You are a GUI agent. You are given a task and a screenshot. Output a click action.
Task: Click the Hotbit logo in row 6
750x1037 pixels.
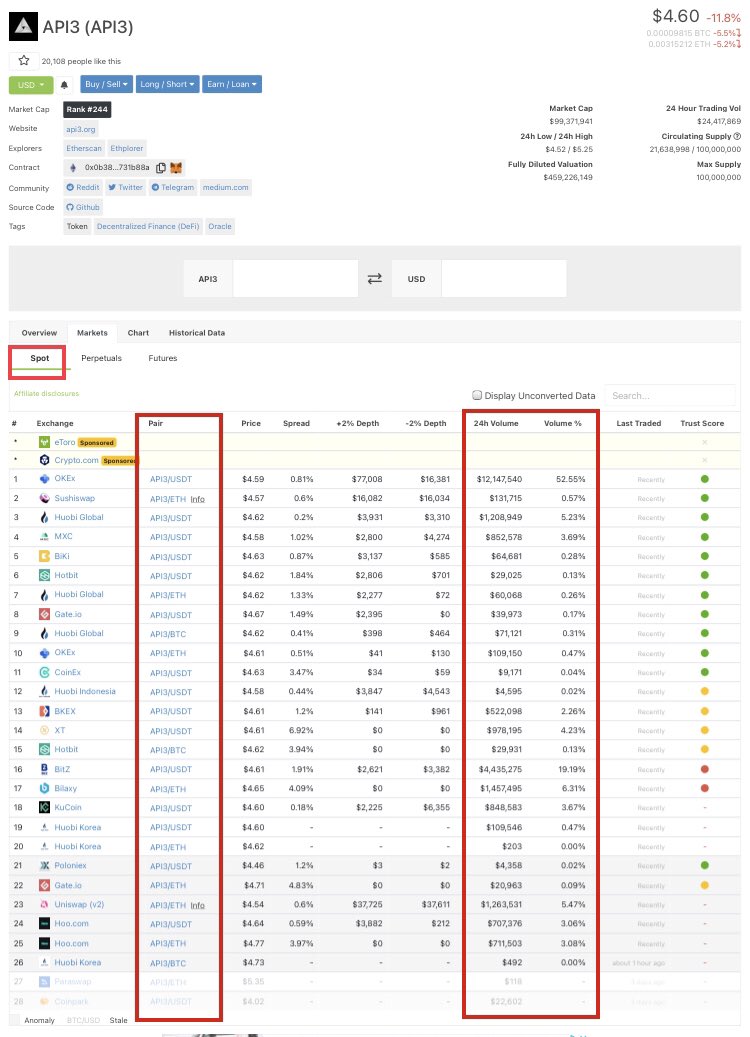click(x=44, y=575)
